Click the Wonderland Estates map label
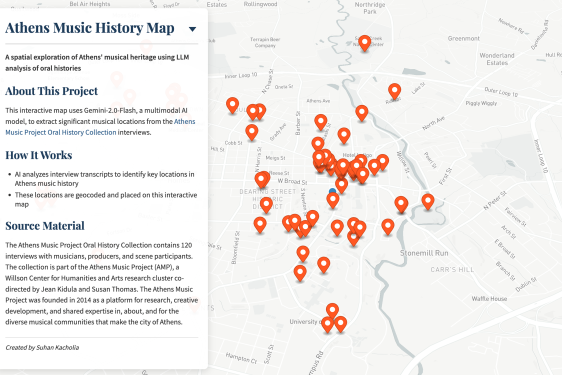 pyautogui.click(x=497, y=59)
